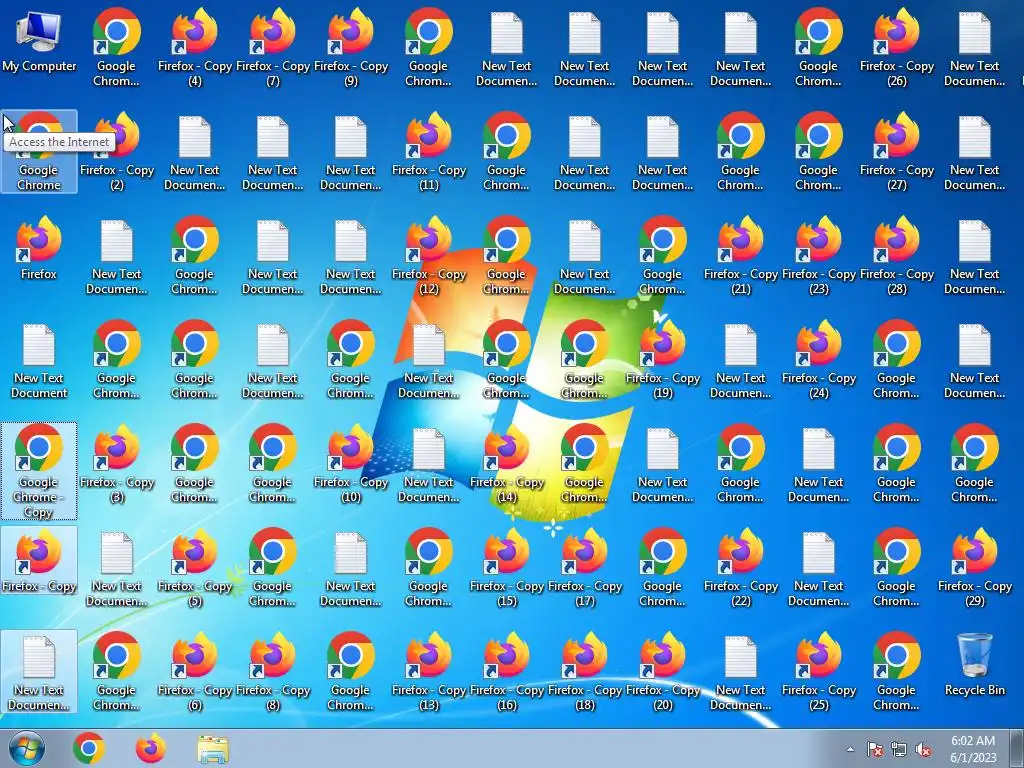
Task: Open the Recycle Bin icon
Action: point(974,664)
